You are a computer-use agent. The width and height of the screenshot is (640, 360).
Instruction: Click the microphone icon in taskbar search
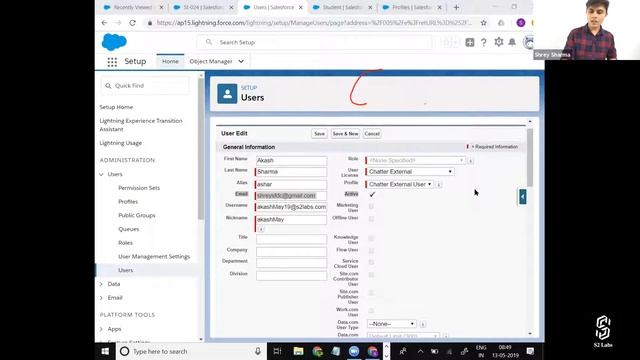point(258,351)
